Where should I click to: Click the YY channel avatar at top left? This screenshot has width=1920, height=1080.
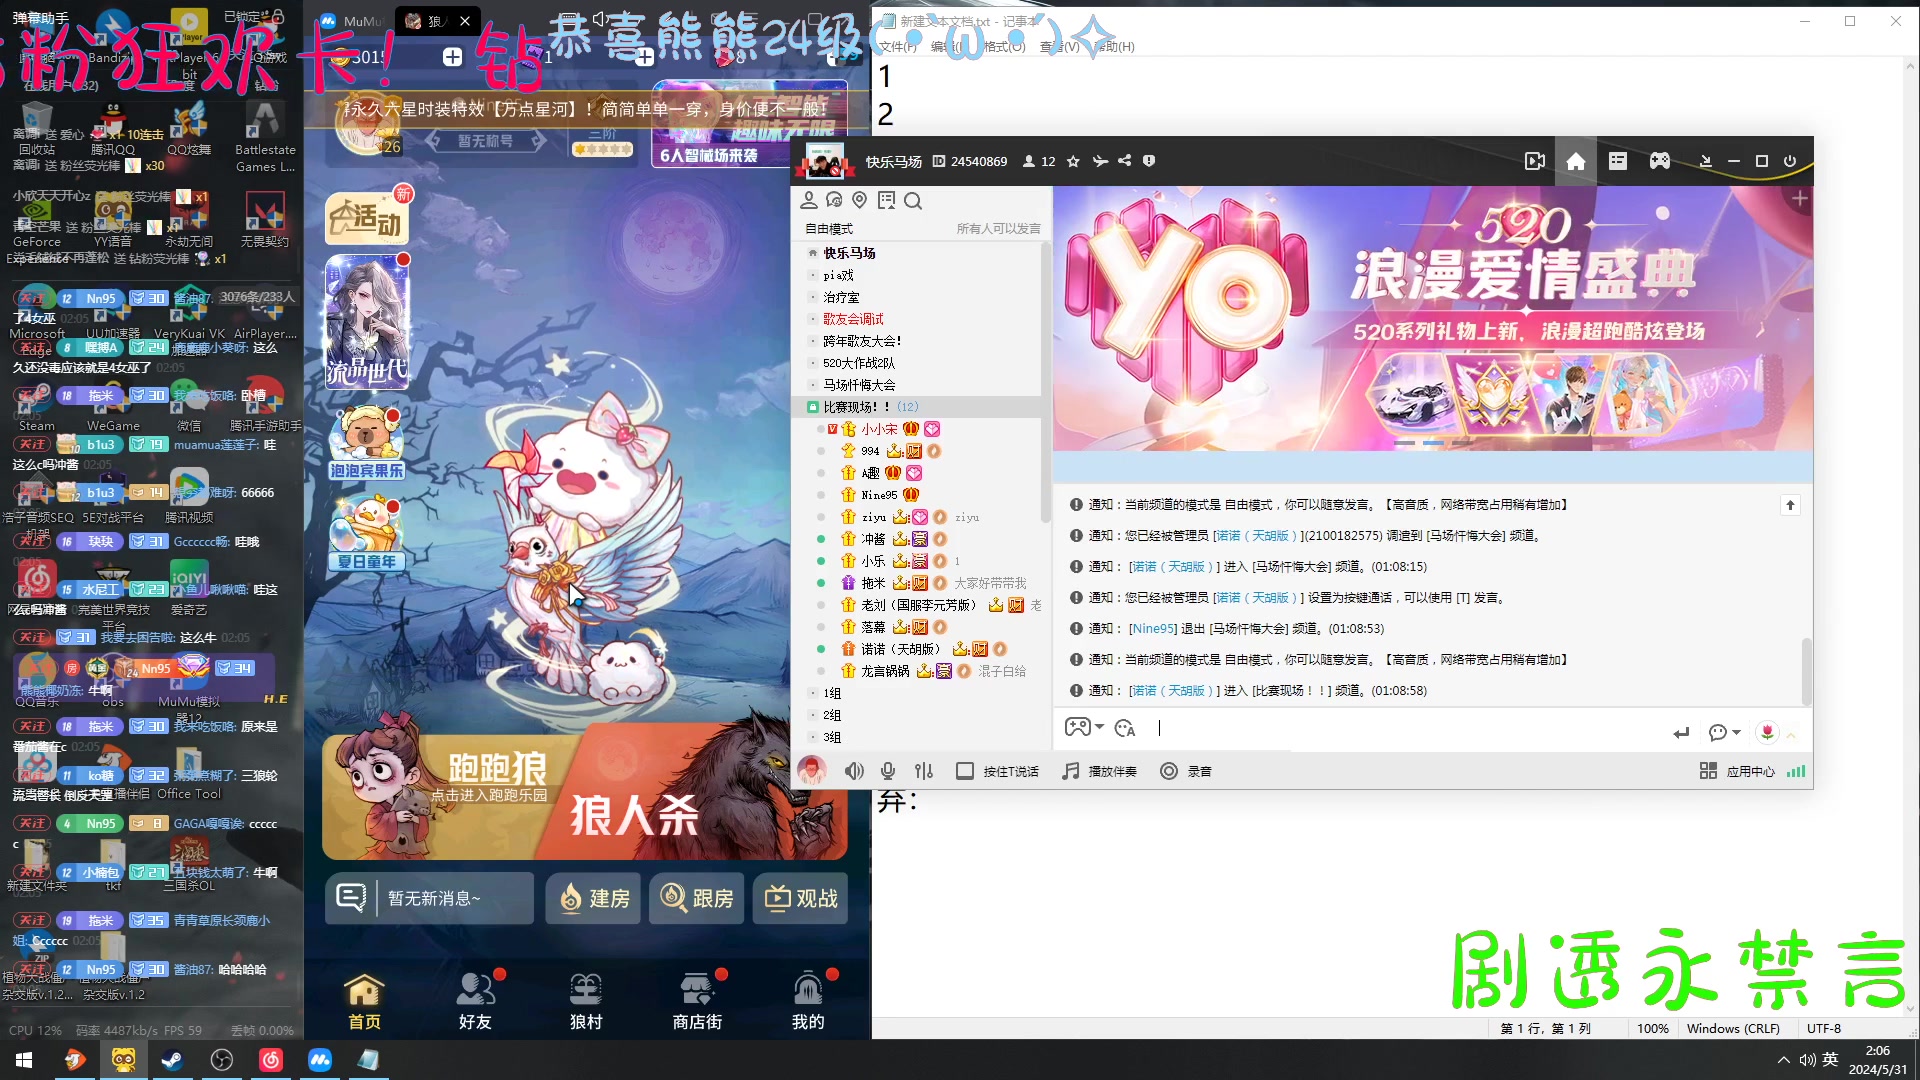click(x=825, y=161)
